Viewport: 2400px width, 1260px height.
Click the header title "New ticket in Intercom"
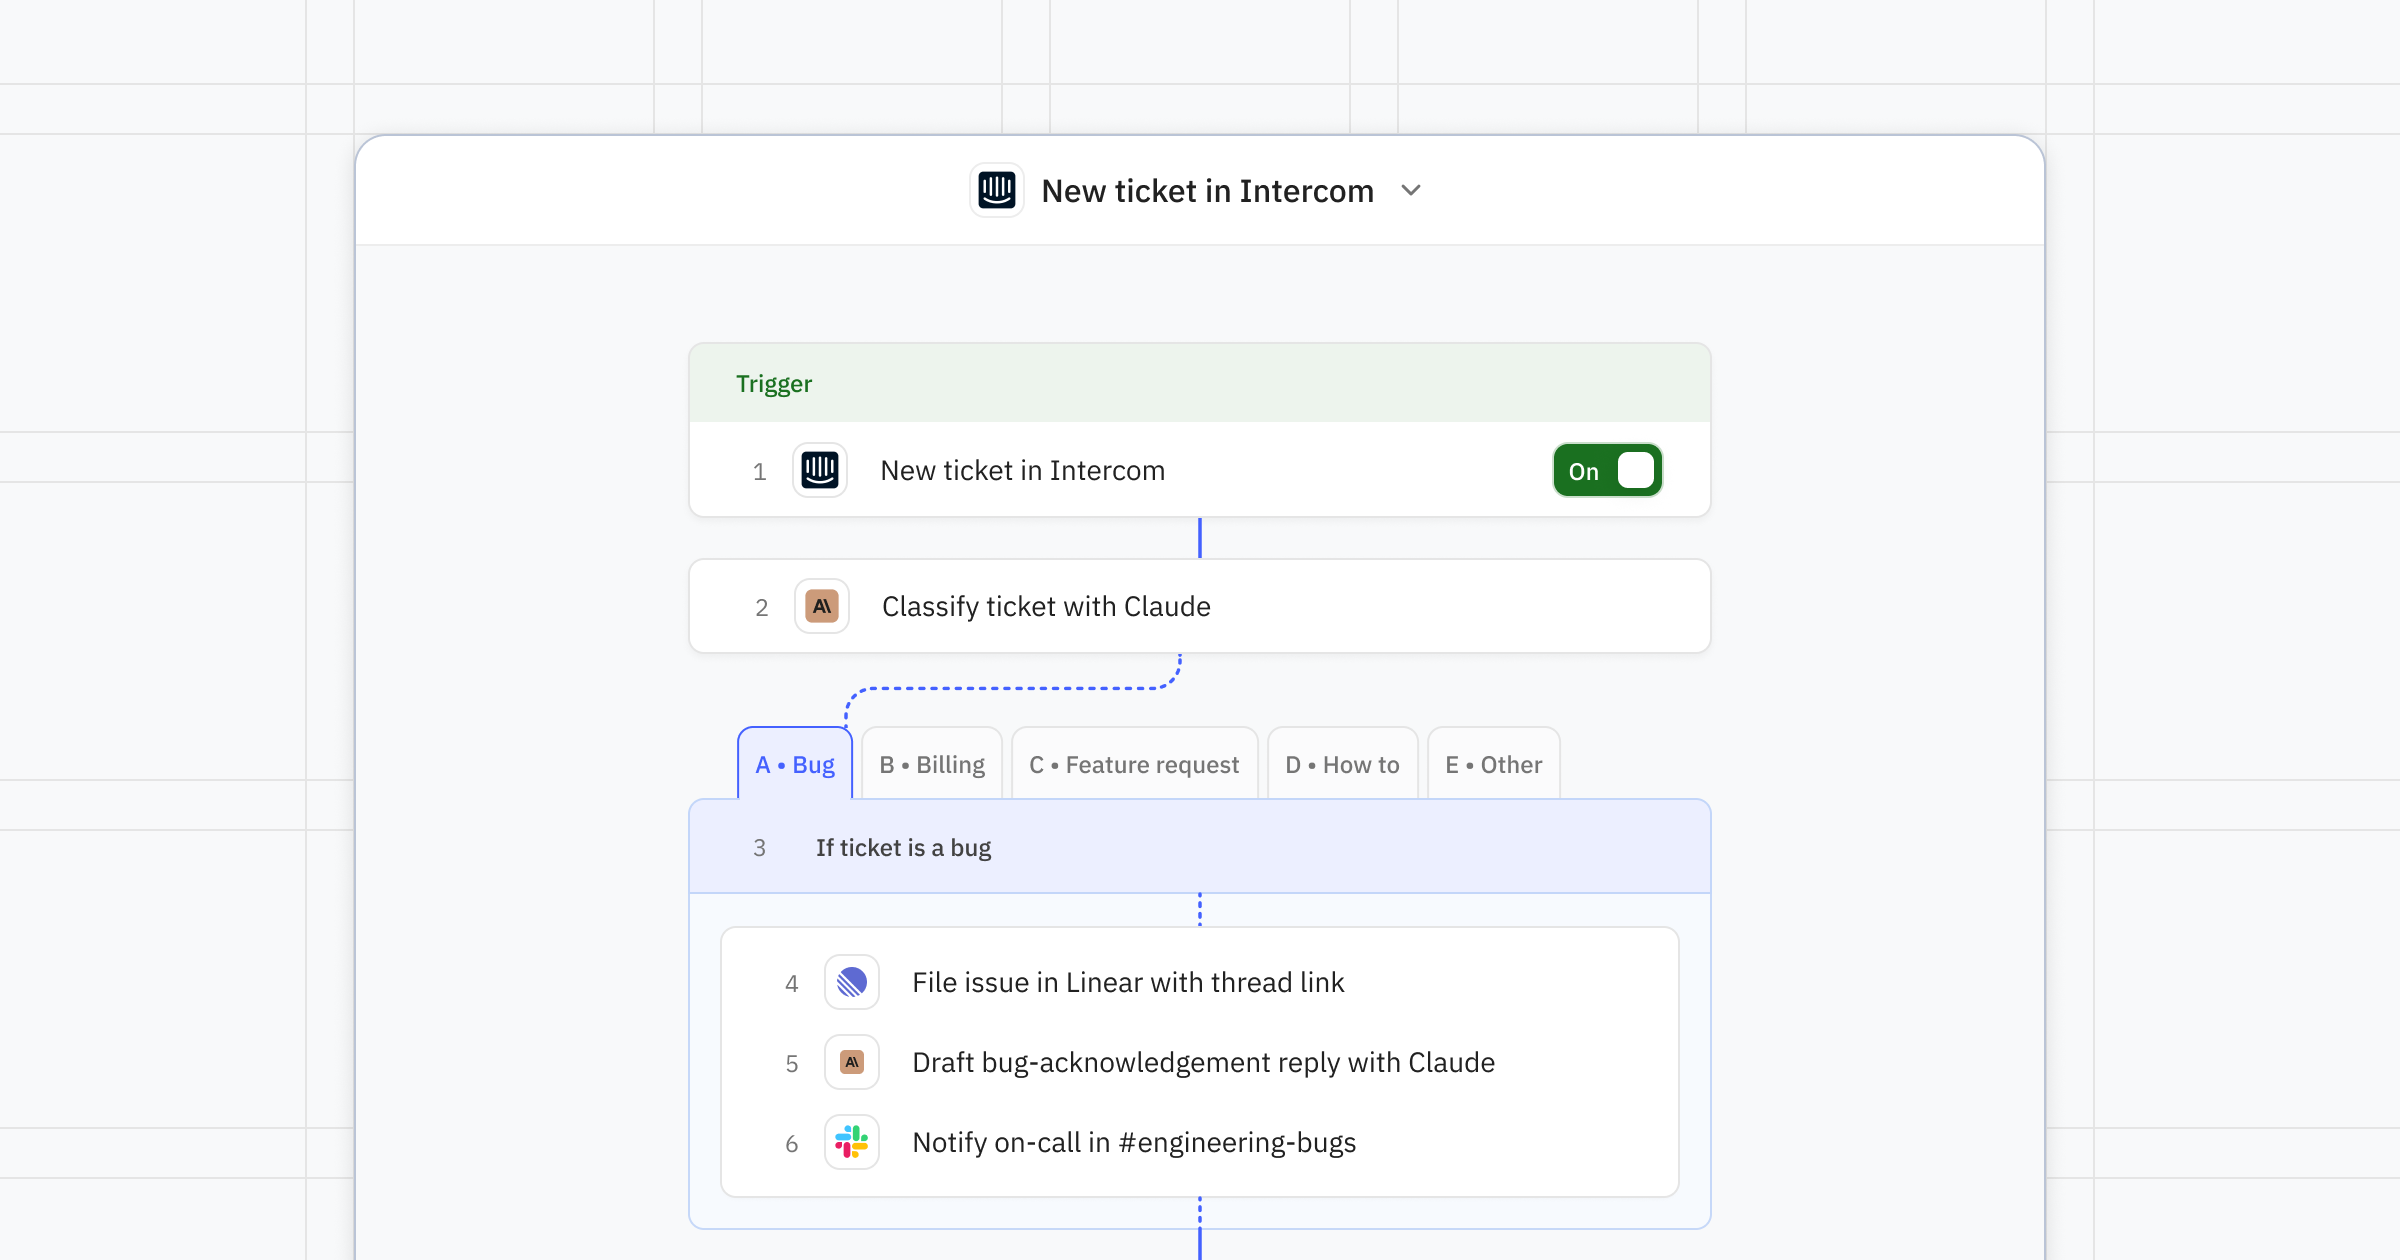1207,190
